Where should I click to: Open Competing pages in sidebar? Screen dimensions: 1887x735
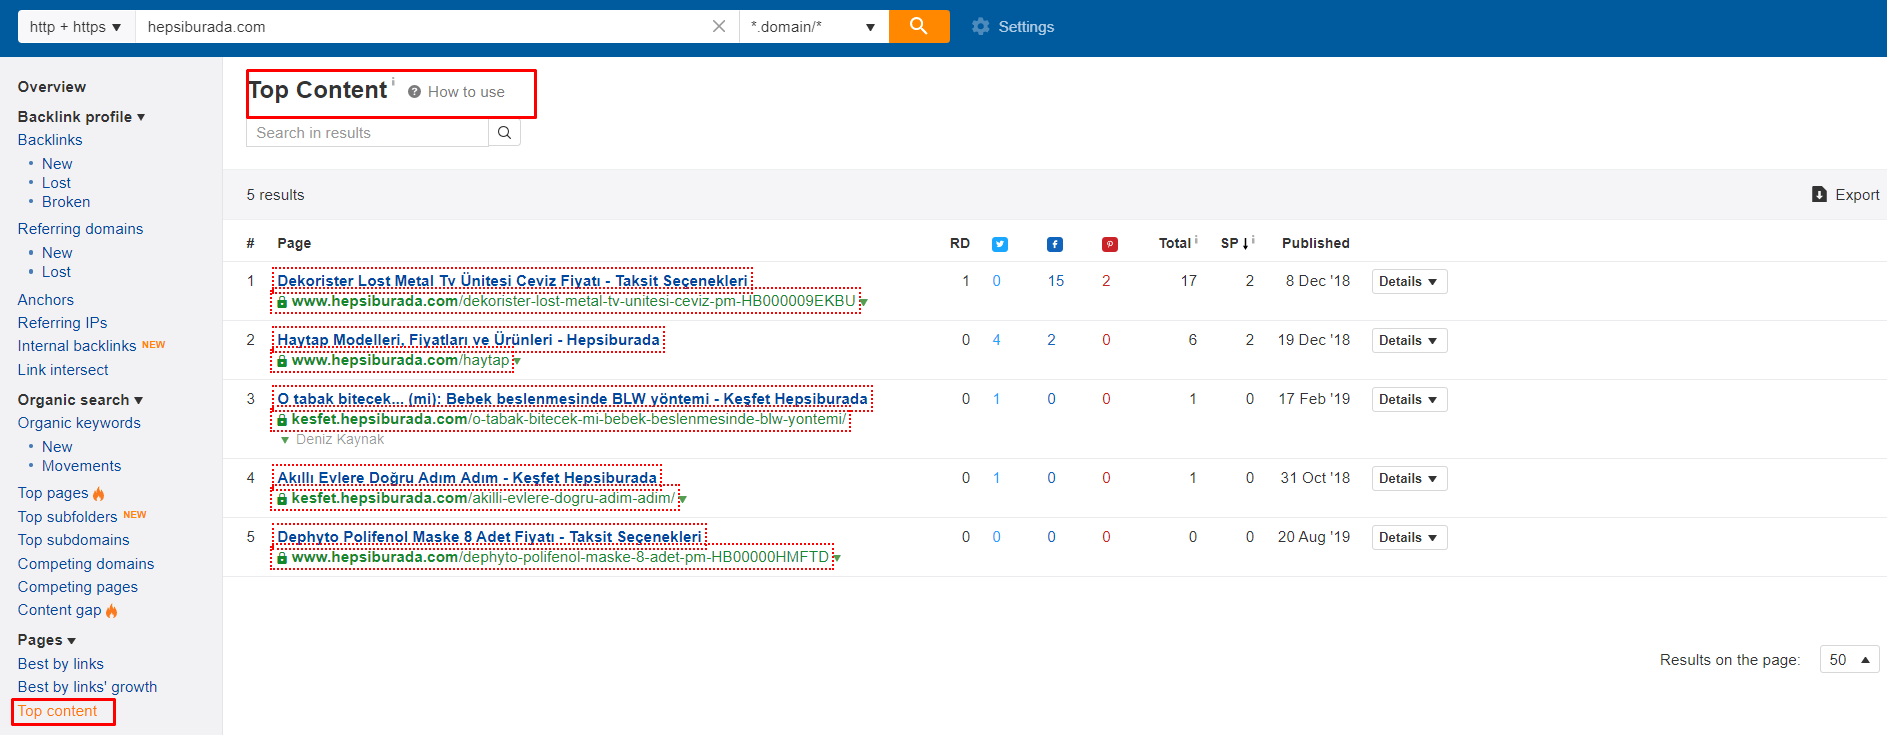coord(78,587)
